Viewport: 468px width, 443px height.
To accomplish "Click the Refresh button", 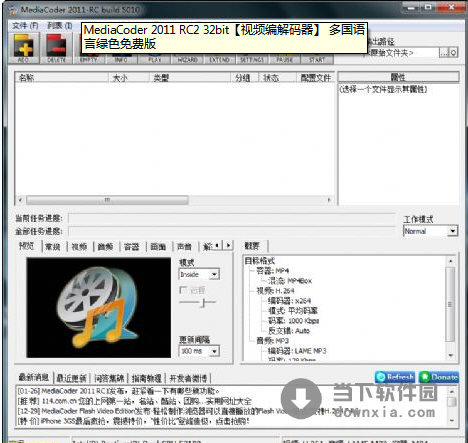I will [x=395, y=377].
